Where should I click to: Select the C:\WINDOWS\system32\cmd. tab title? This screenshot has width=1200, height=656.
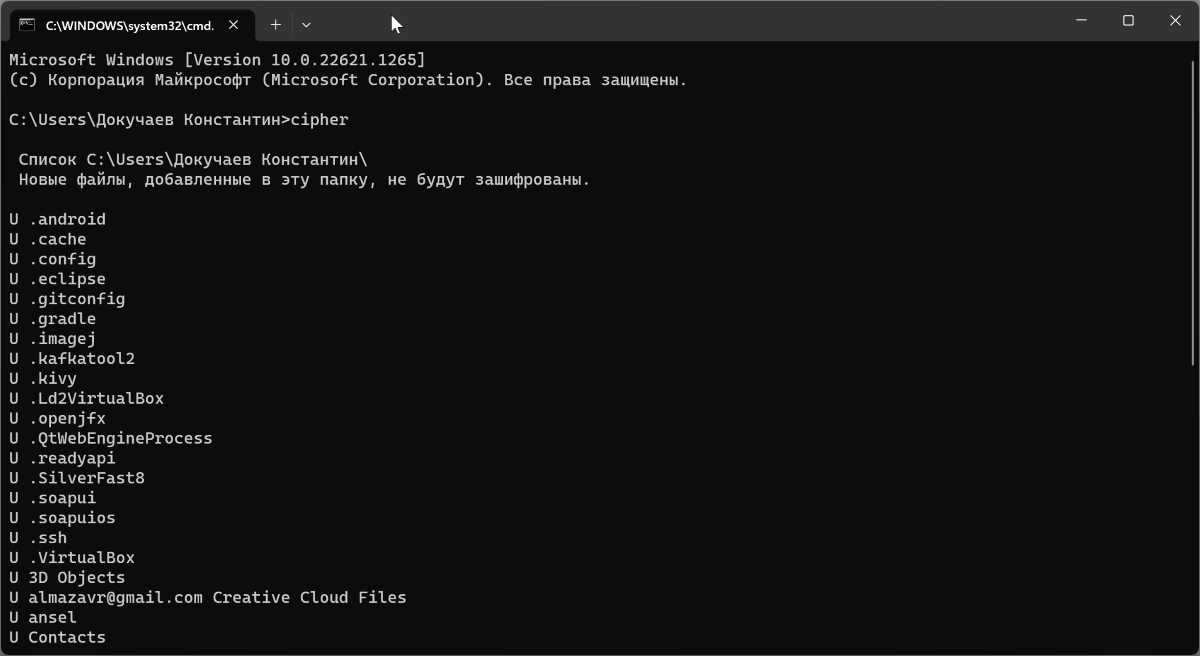(130, 25)
